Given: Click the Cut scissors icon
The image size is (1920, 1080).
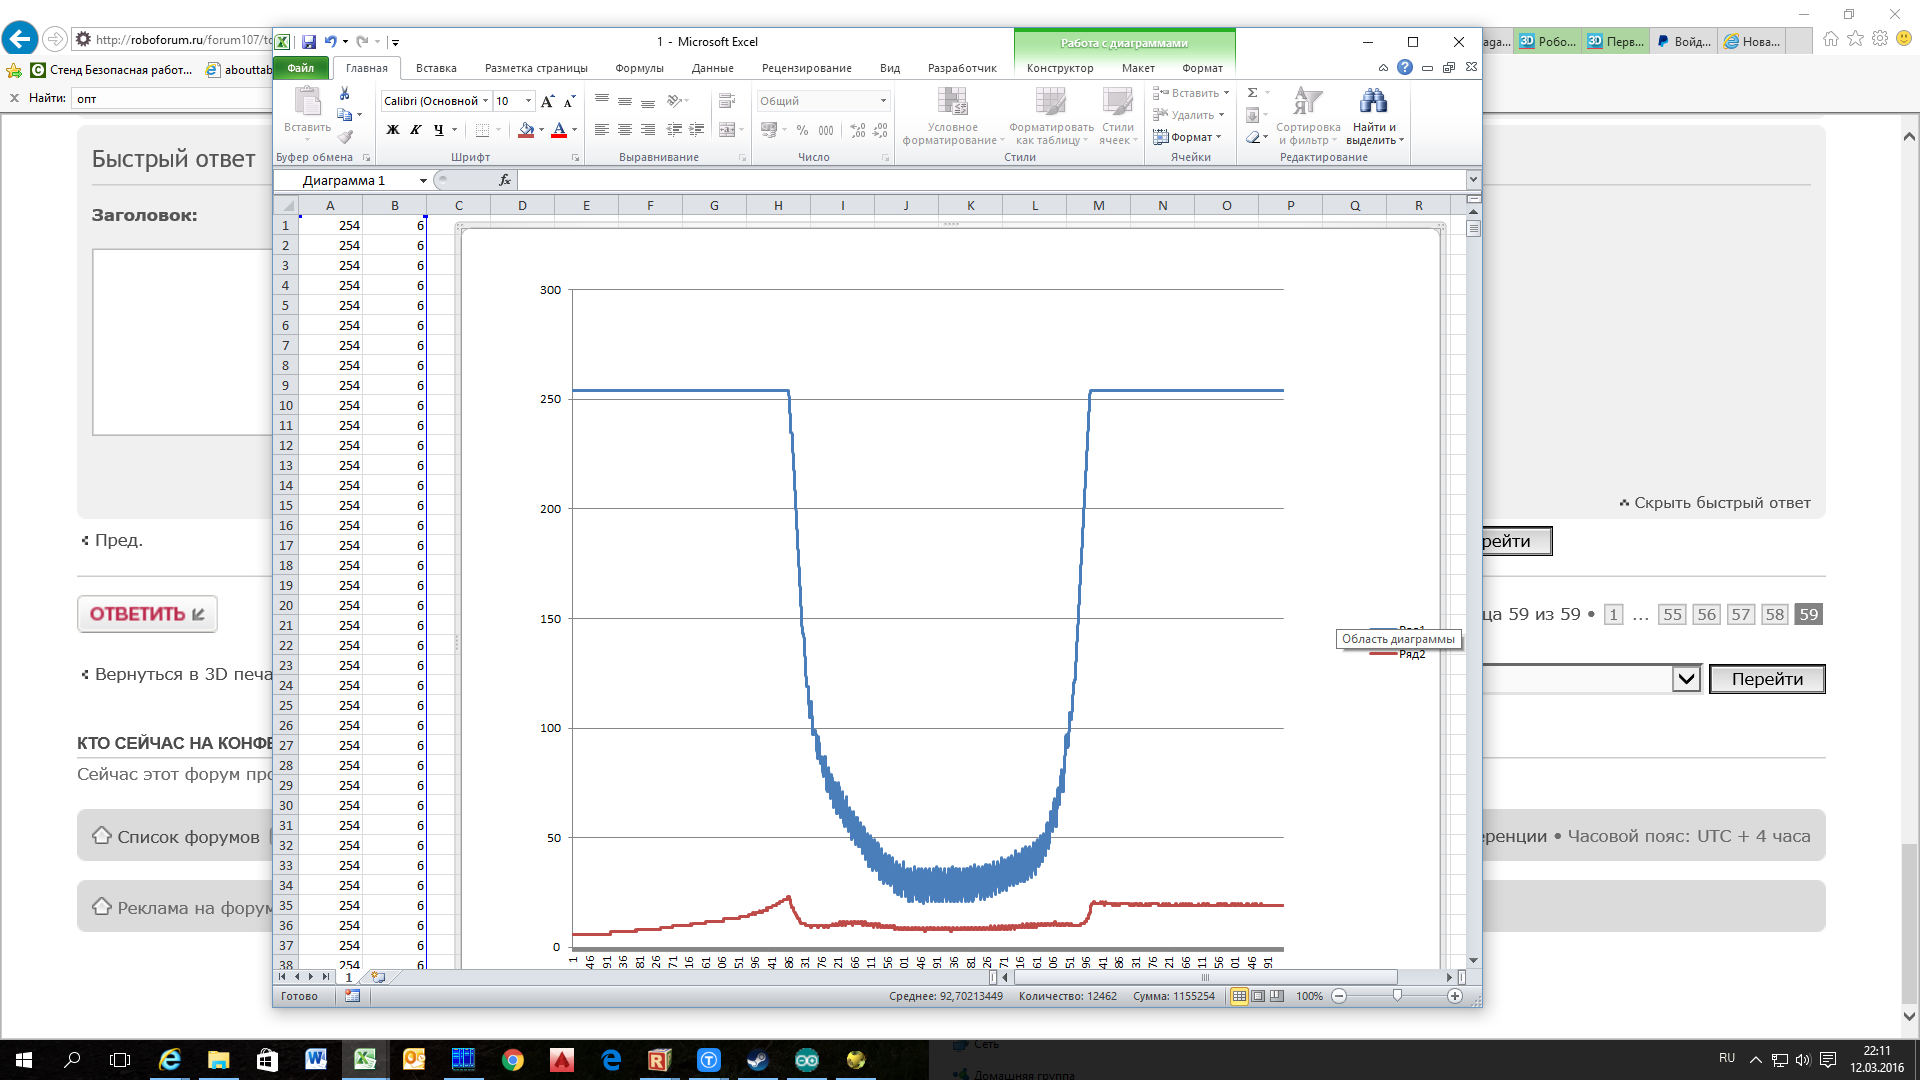Looking at the screenshot, I should tap(345, 93).
